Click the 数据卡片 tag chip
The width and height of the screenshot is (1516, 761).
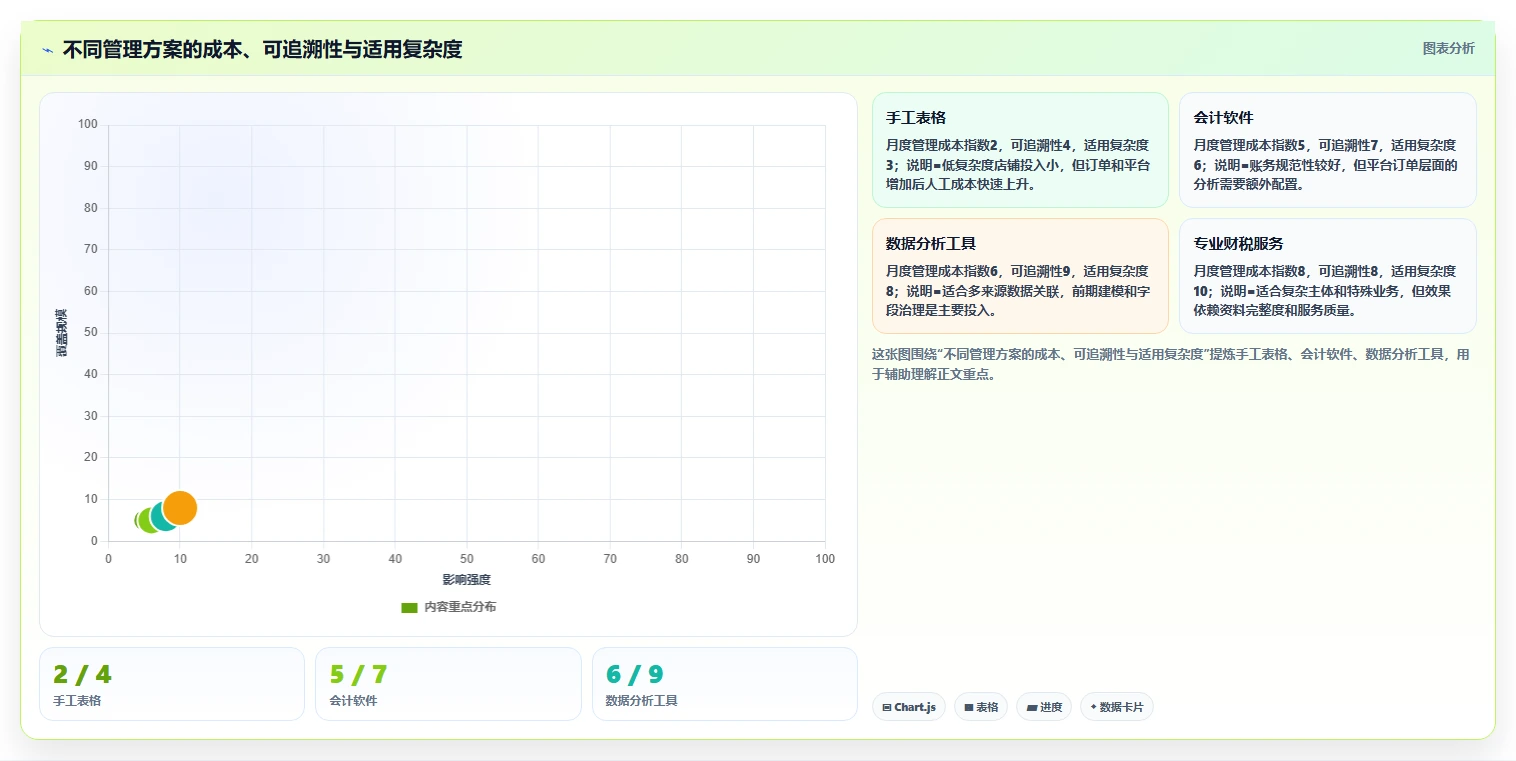tap(1117, 707)
